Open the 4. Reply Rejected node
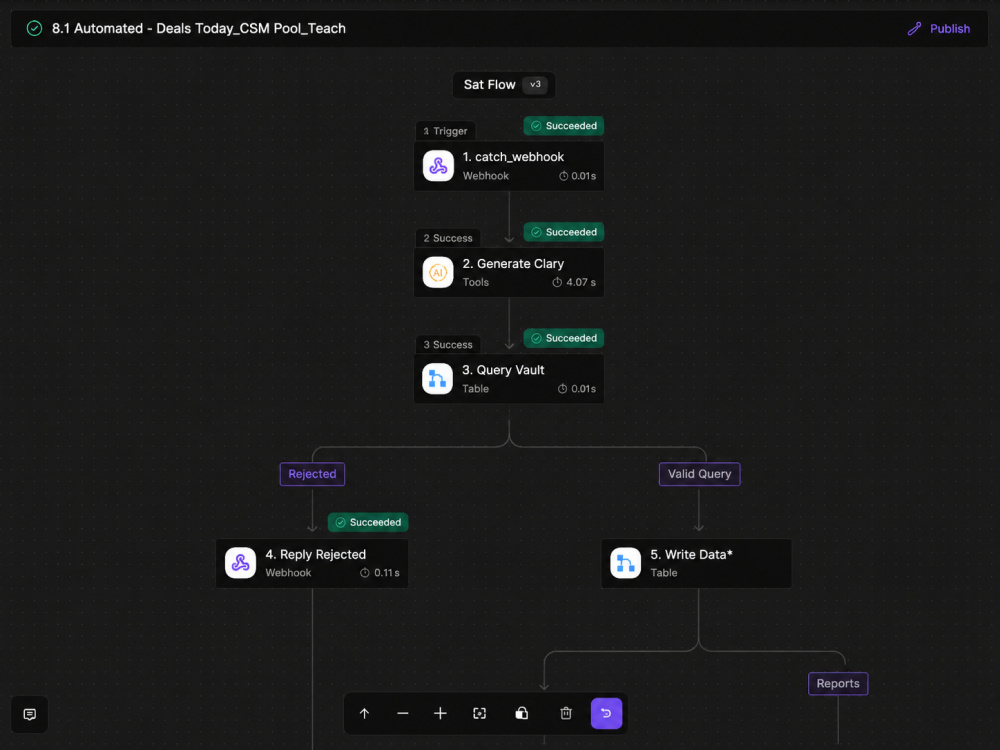 point(312,563)
